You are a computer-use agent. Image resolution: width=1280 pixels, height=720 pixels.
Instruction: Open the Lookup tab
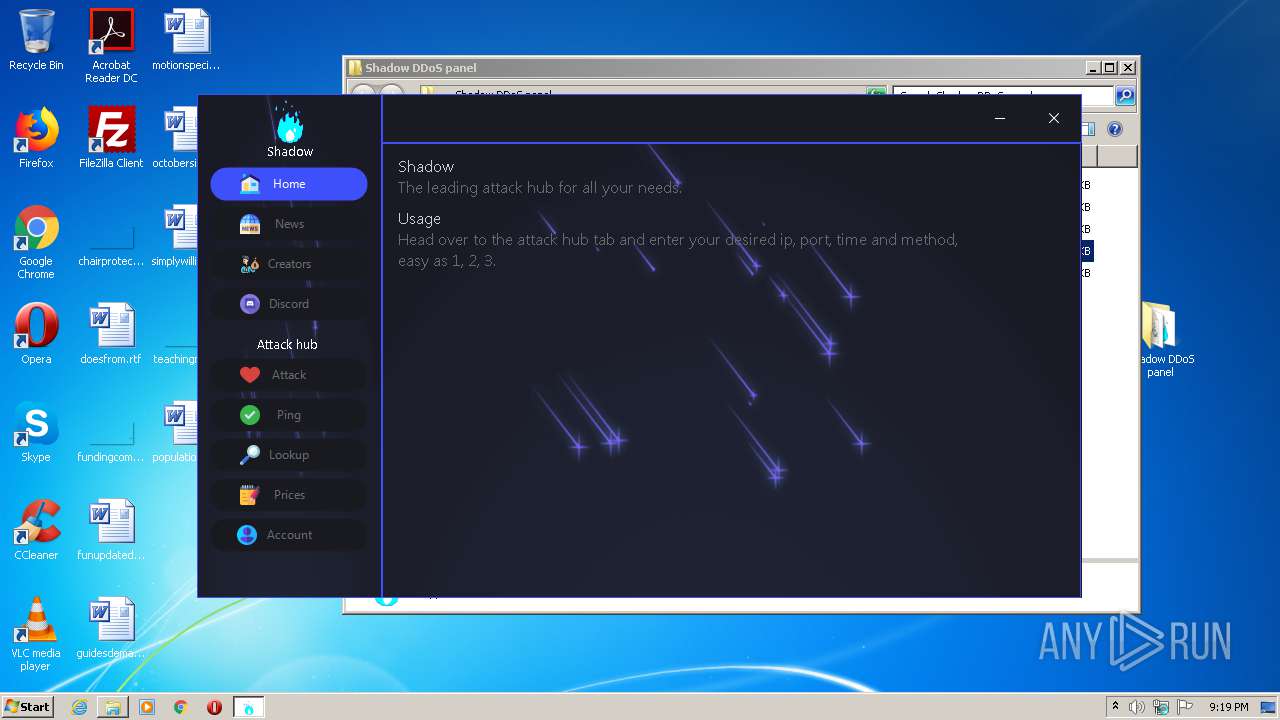point(288,455)
